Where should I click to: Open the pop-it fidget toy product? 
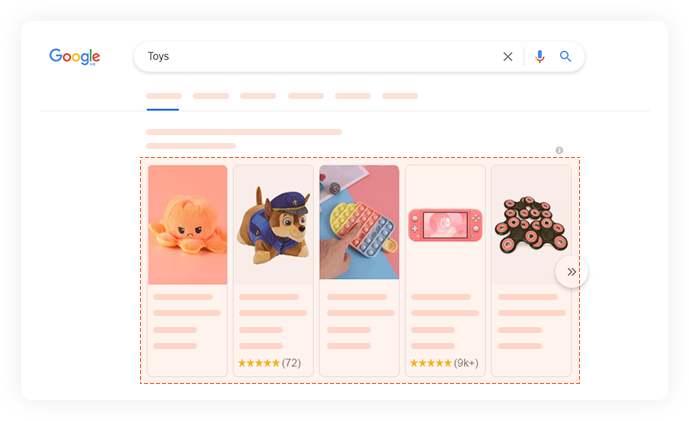359,222
